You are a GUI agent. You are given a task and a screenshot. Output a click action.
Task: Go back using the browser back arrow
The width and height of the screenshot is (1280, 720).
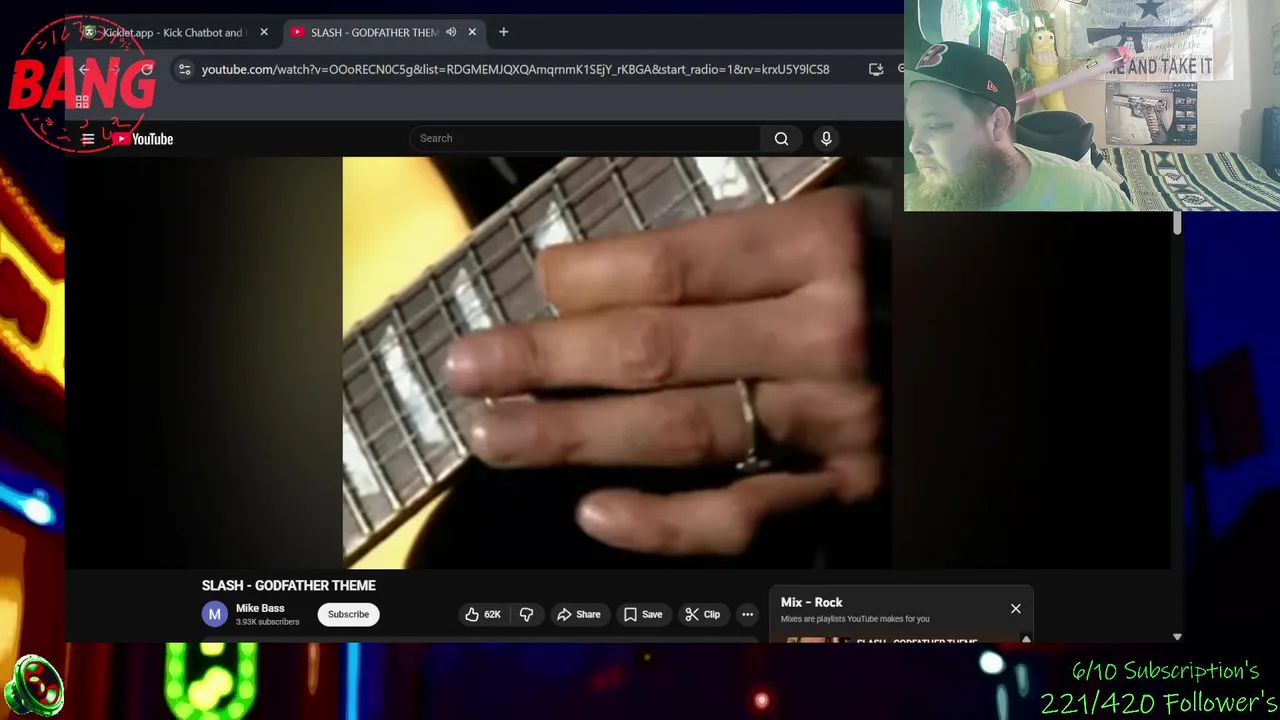click(x=84, y=69)
